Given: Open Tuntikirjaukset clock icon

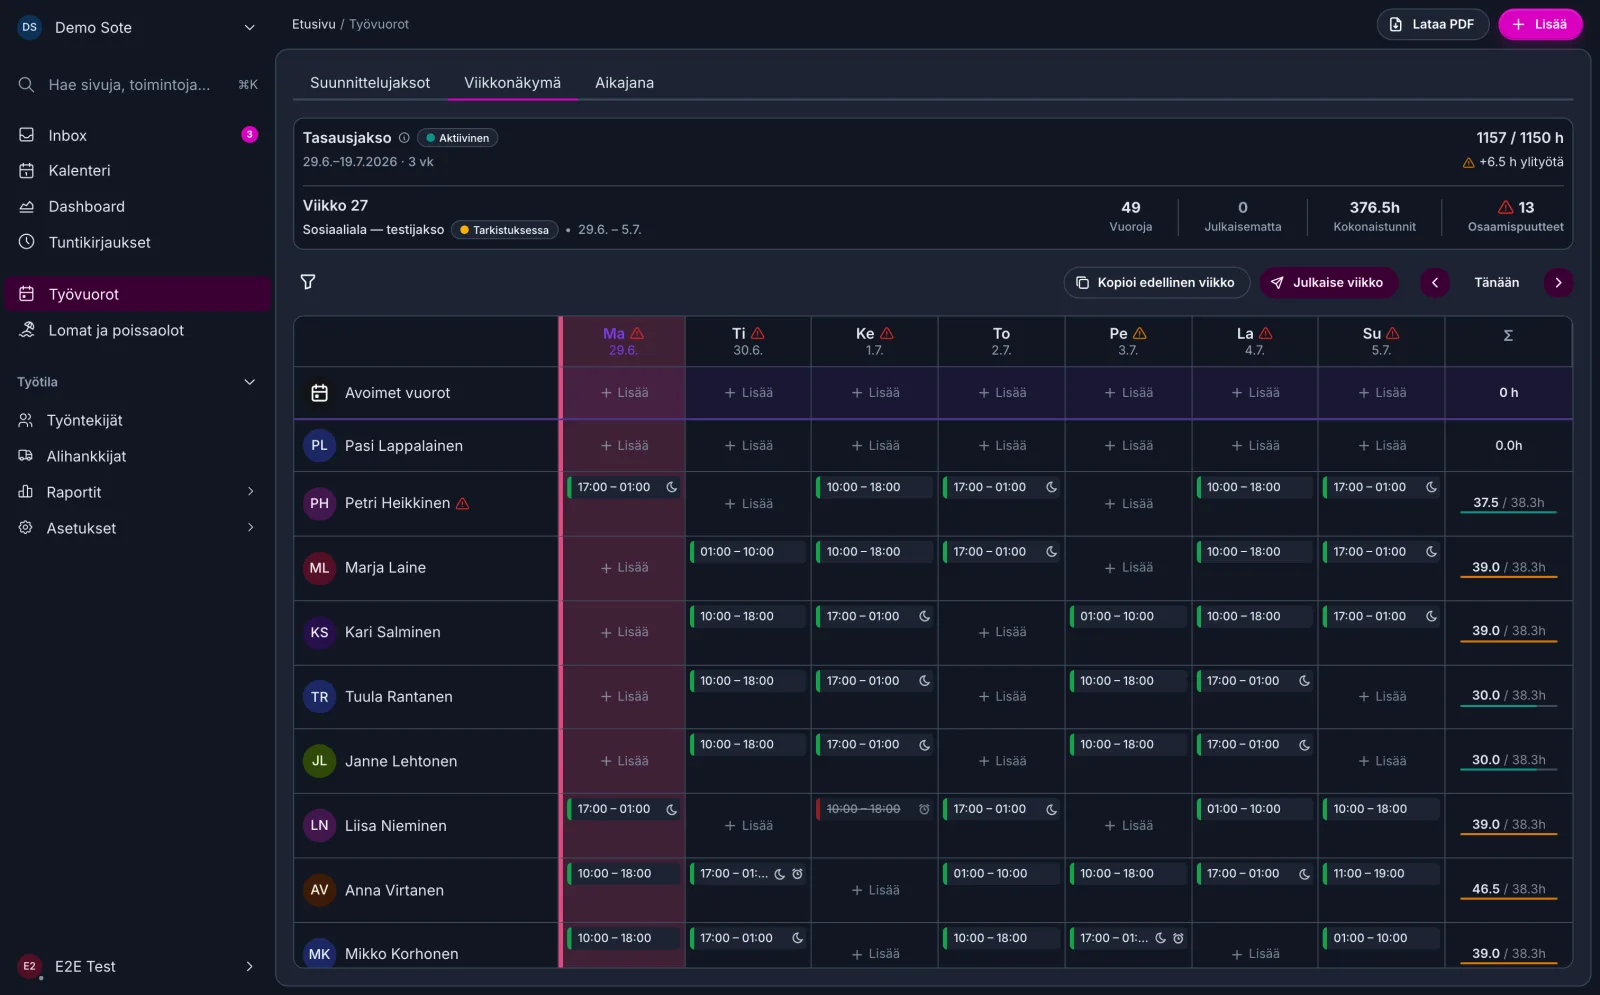Looking at the screenshot, I should click(x=27, y=242).
